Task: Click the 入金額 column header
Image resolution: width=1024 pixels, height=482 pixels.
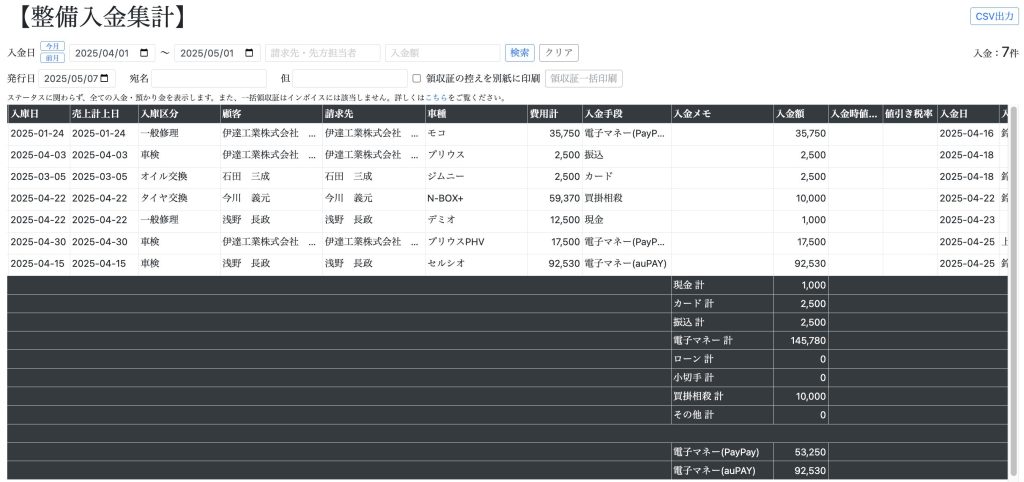Action: pos(801,114)
